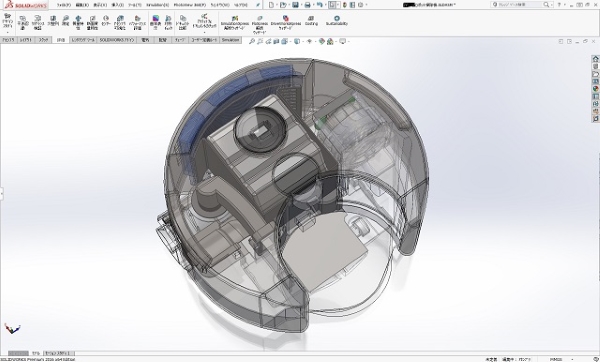The image size is (600, 362).
Task: Switch to the Simulation ribbon tab
Action: pos(230,40)
